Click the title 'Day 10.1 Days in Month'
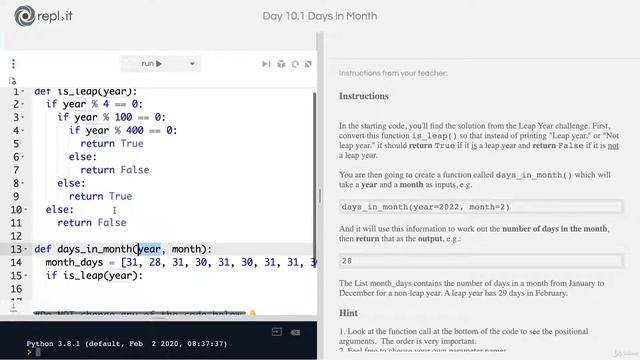Image resolution: width=640 pixels, height=360 pixels. 320,16
